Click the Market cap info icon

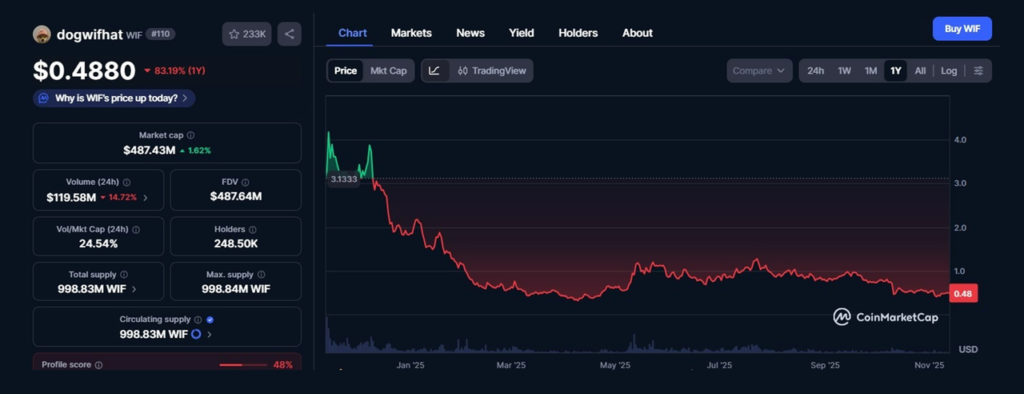click(x=191, y=135)
